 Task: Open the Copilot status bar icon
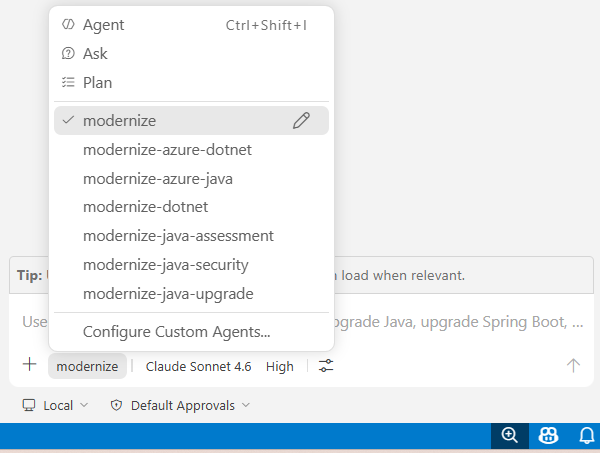coord(548,435)
